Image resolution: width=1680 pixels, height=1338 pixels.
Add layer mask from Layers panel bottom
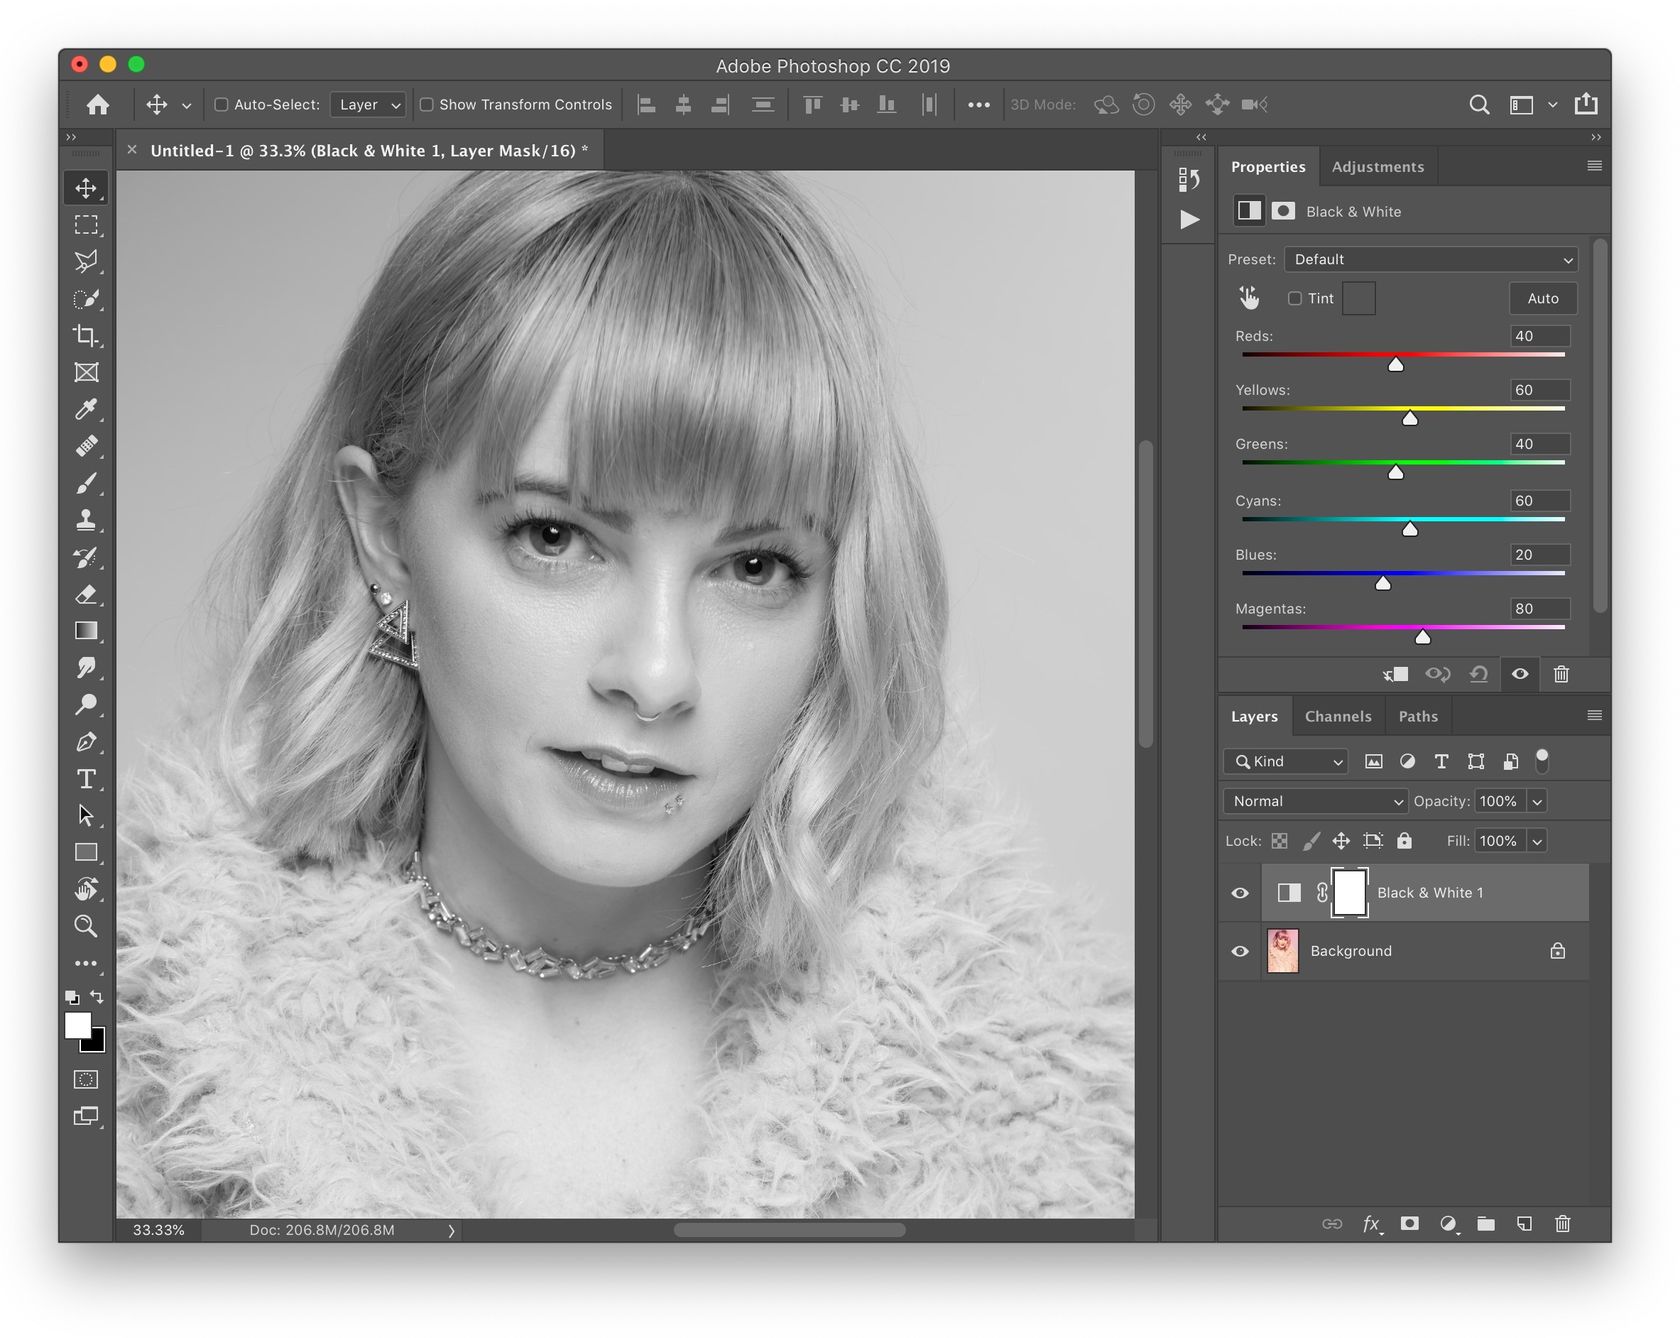(x=1410, y=1223)
